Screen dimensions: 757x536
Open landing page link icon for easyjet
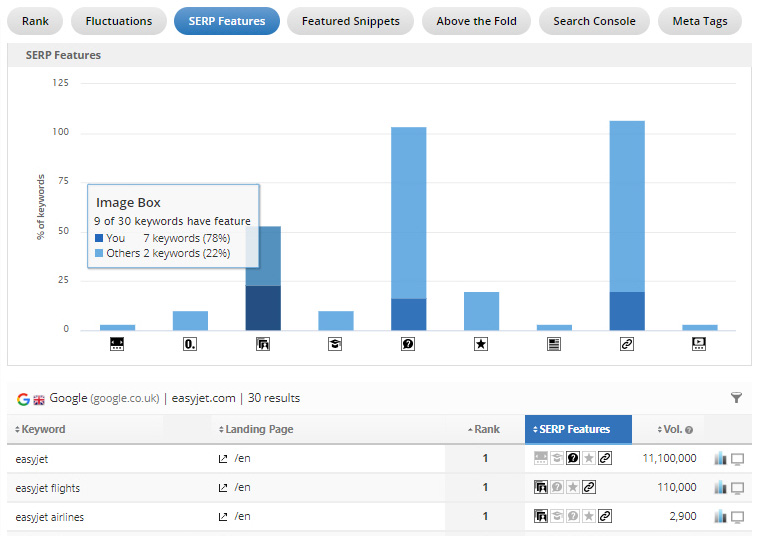pos(223,459)
